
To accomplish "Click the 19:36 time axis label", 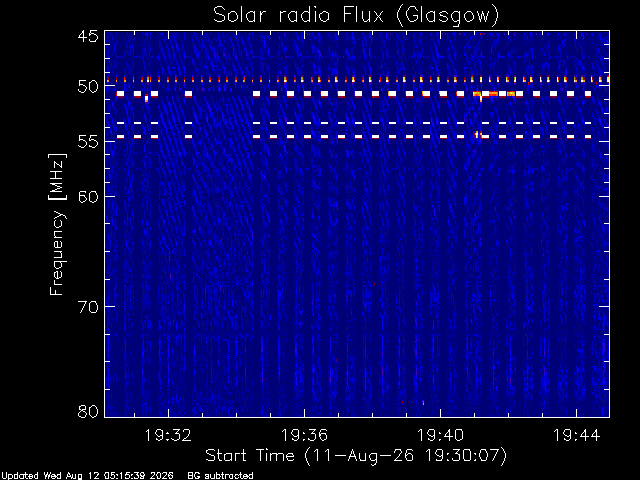I will [304, 435].
